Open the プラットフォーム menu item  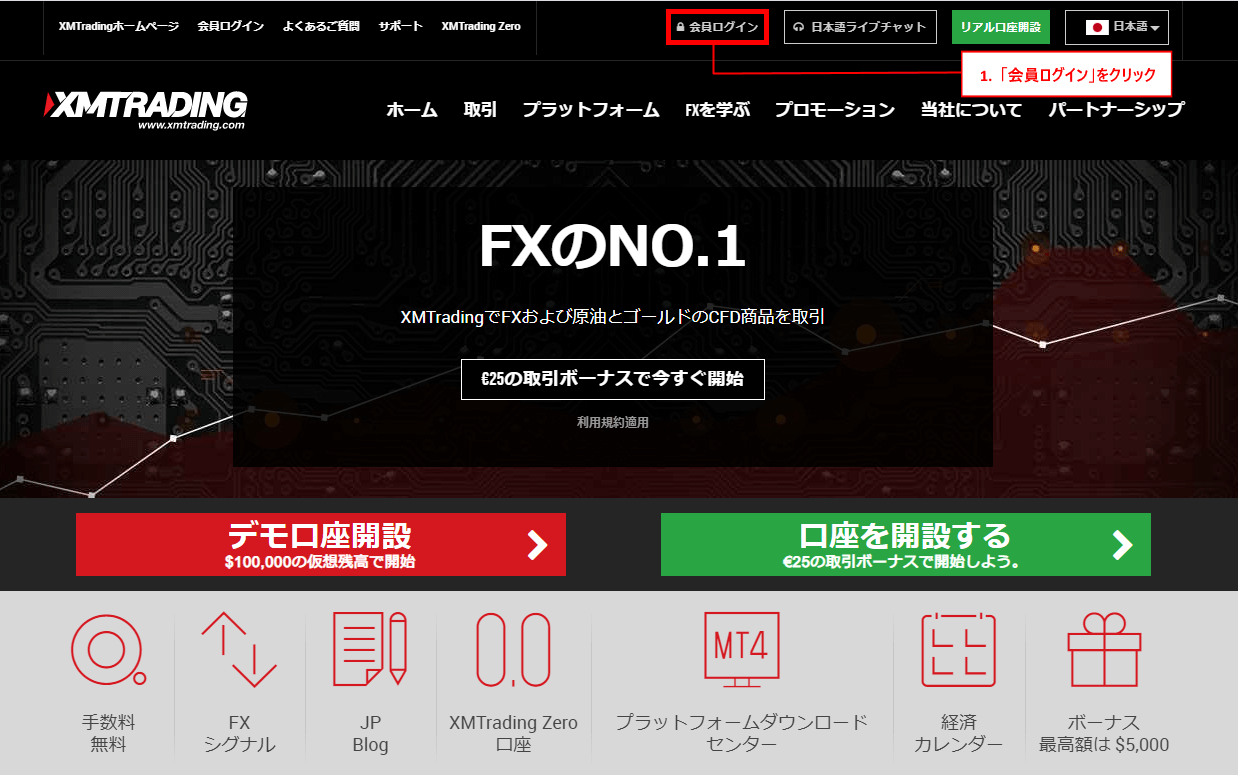point(590,110)
